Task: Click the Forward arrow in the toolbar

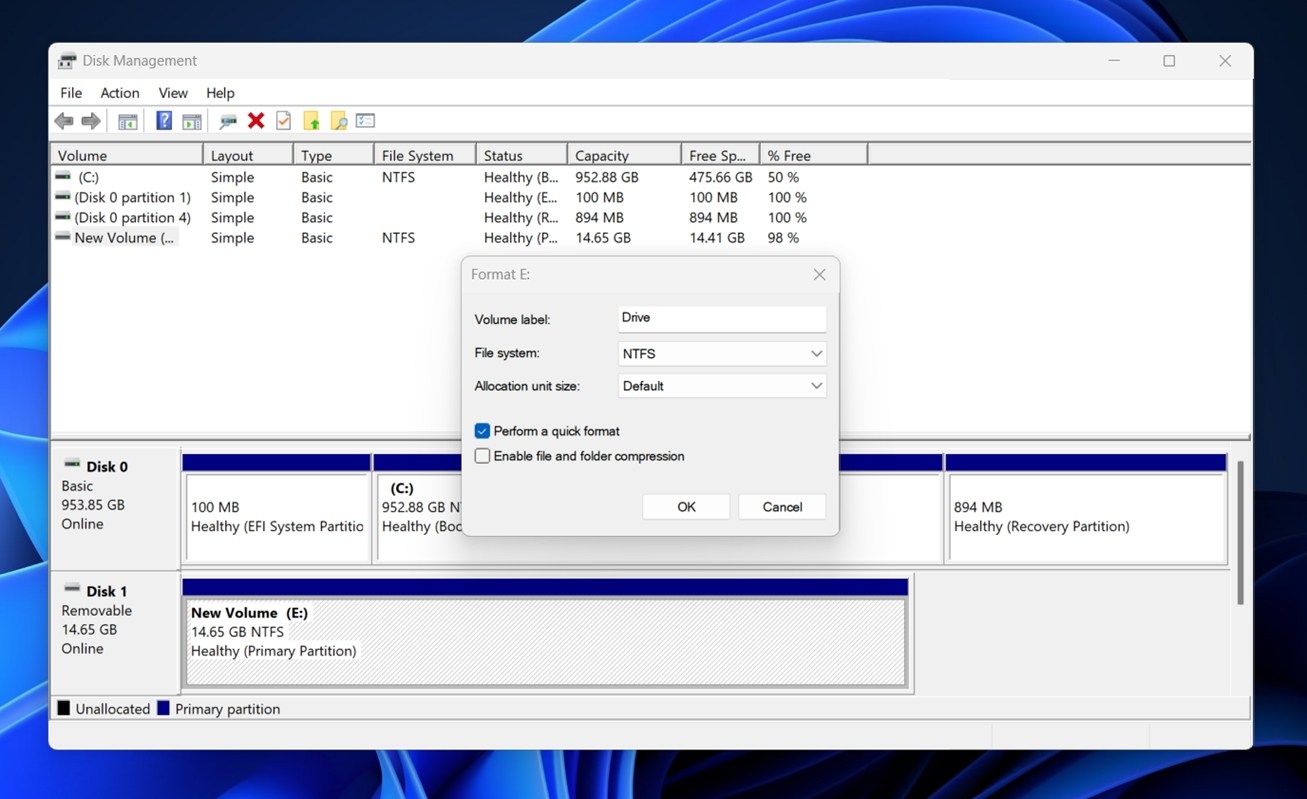Action: pos(91,121)
